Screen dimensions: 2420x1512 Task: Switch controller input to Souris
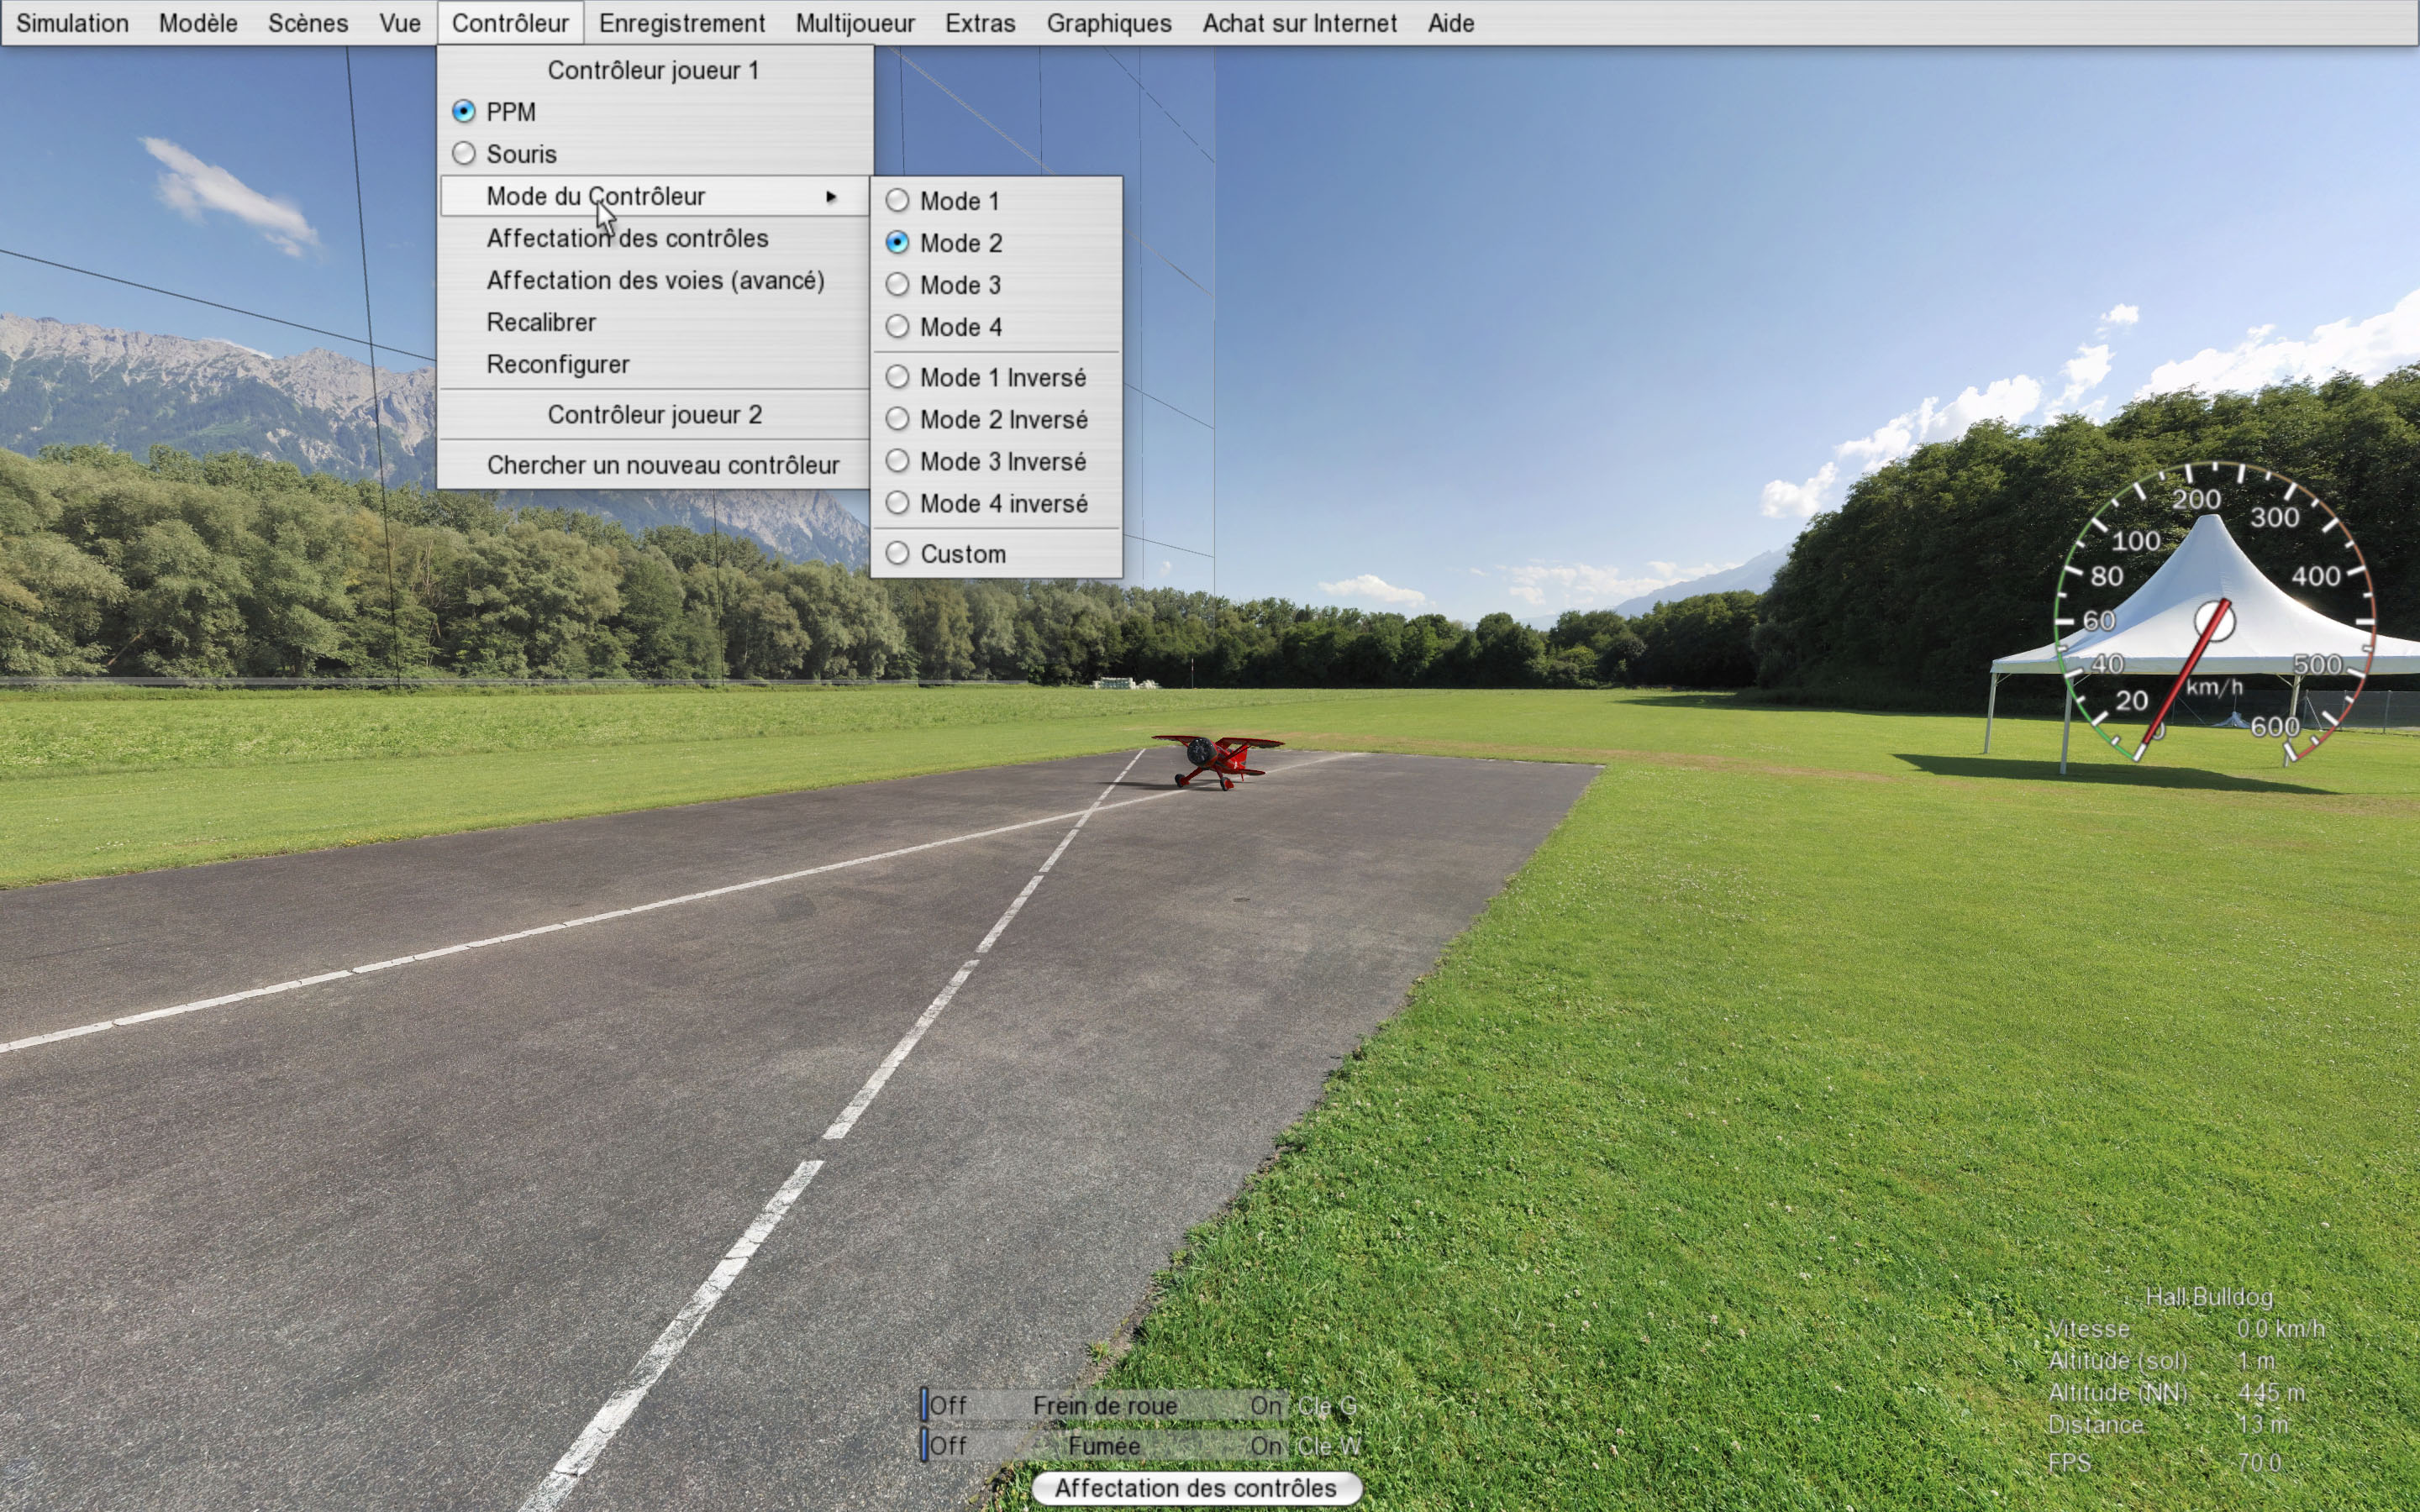coord(520,154)
